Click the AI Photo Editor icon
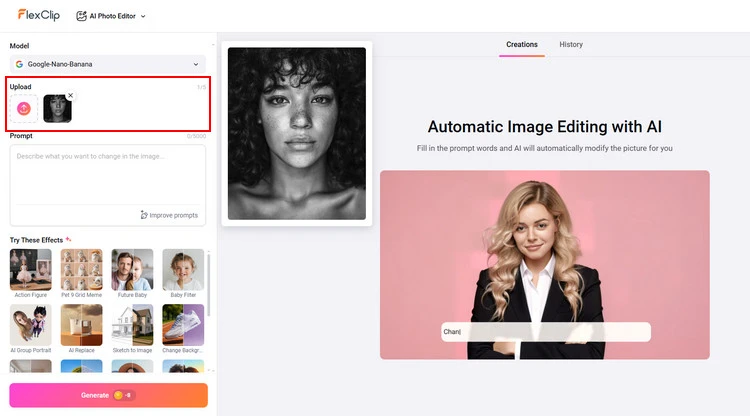 tap(81, 16)
